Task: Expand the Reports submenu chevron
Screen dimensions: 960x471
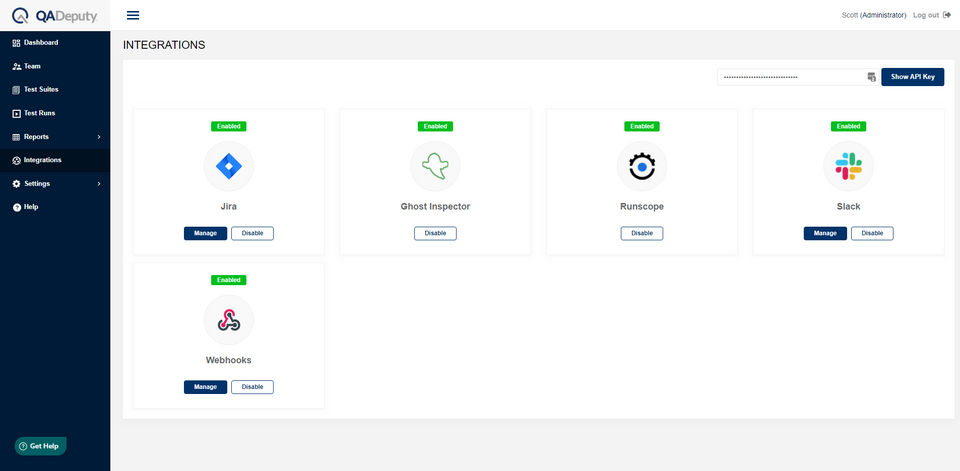Action: [x=99, y=137]
